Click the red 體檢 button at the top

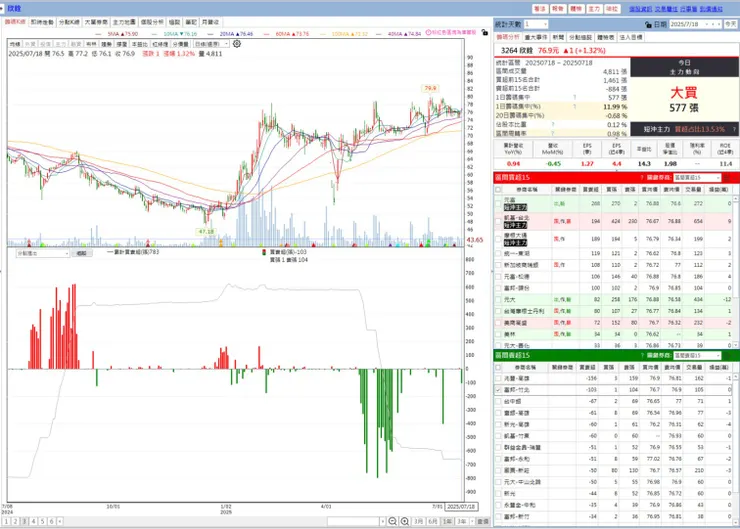coord(576,9)
